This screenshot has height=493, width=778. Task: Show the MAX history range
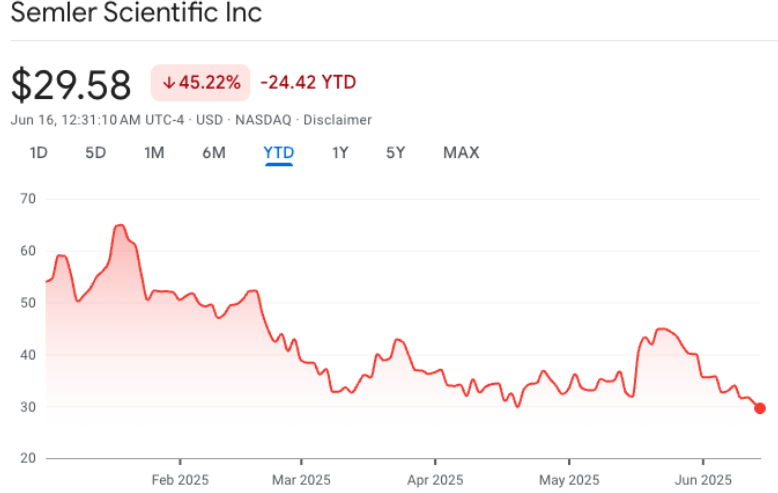pyautogui.click(x=461, y=153)
